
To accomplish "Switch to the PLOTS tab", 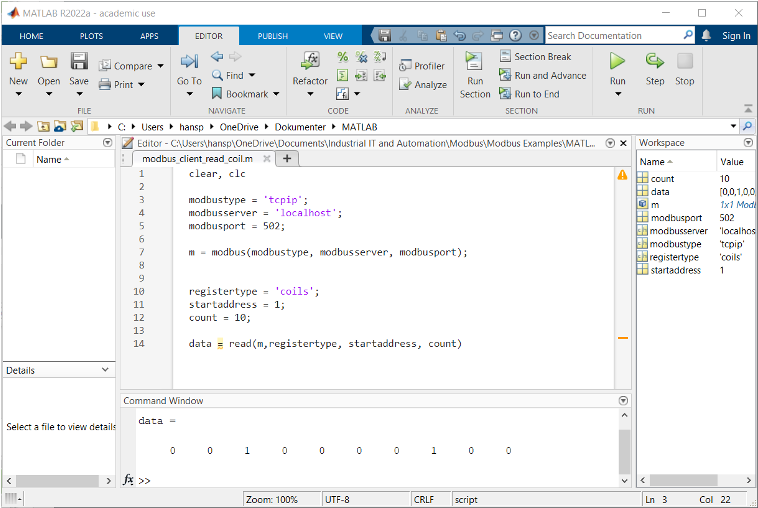I will point(91,36).
